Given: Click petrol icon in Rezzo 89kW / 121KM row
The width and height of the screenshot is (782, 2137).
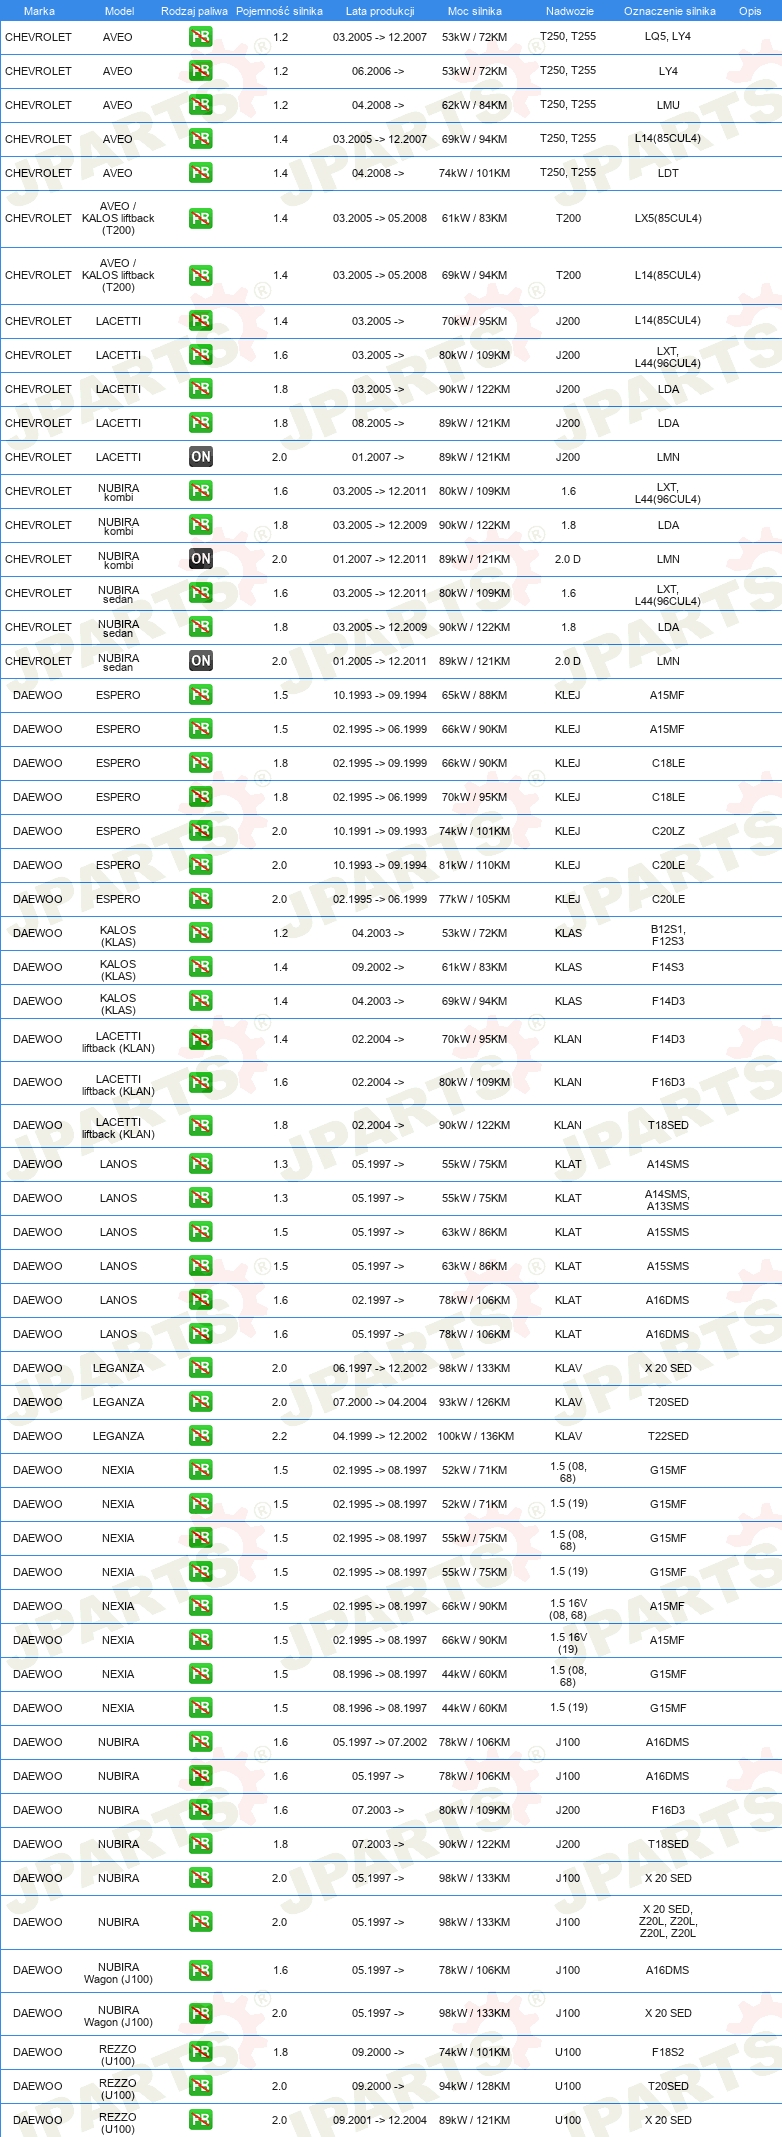Looking at the screenshot, I should [x=201, y=2120].
